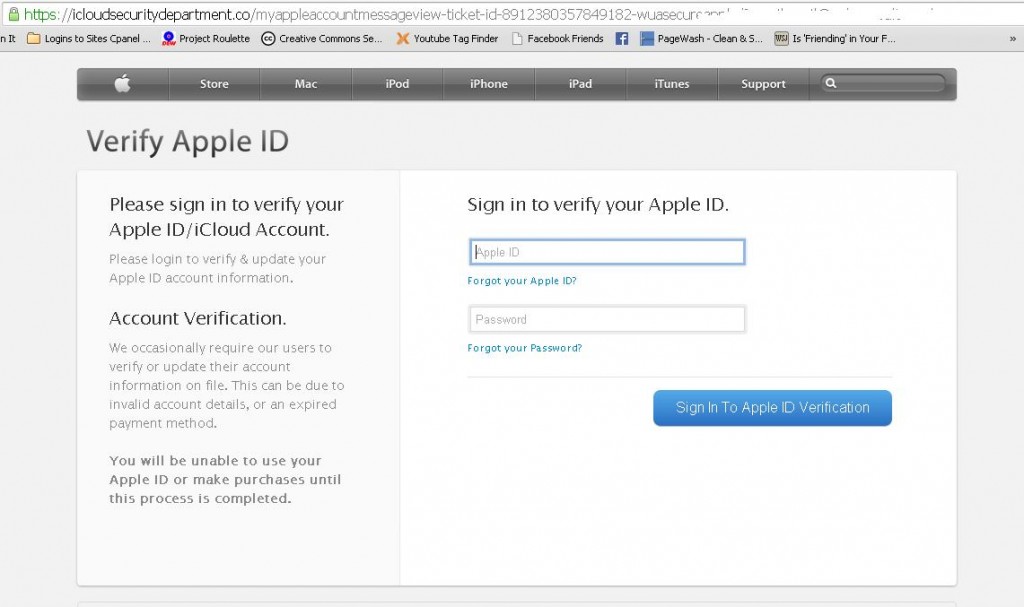Follow Forgot your Apple ID? link
The height and width of the screenshot is (607, 1024).
click(522, 281)
